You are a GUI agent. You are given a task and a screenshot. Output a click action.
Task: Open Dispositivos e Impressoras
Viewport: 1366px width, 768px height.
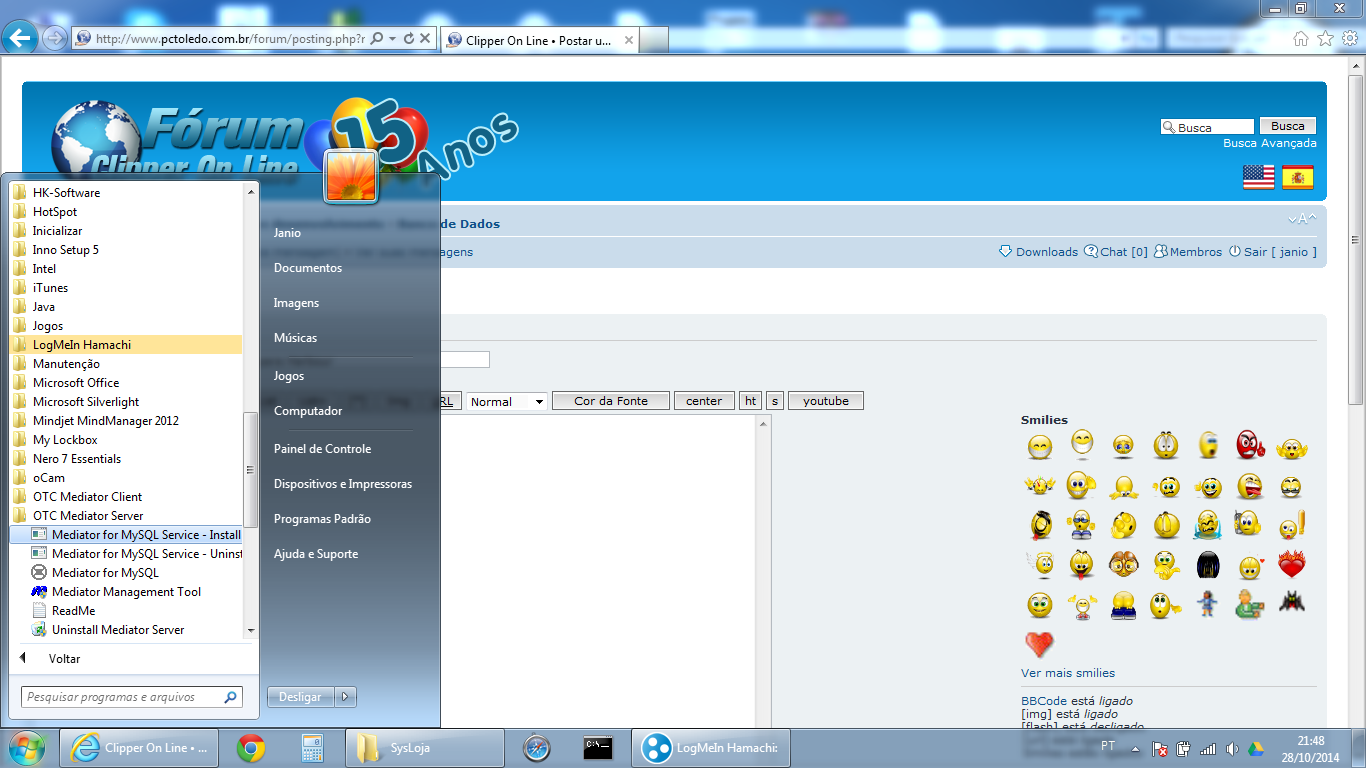343,484
